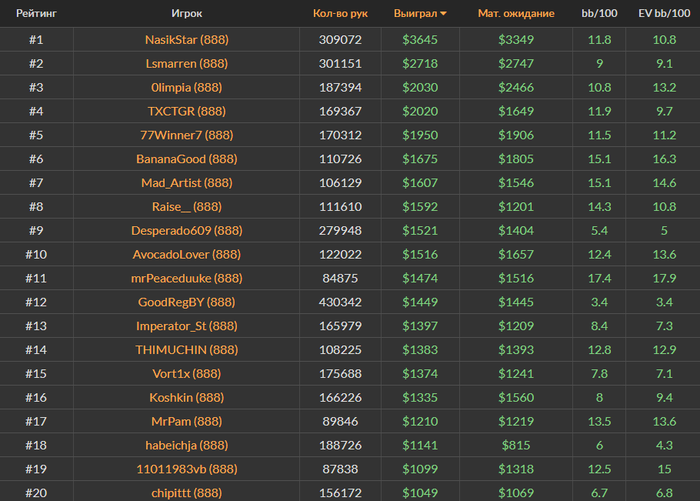Select Desperado609 (888) player name
The image size is (700, 501).
[x=187, y=230]
